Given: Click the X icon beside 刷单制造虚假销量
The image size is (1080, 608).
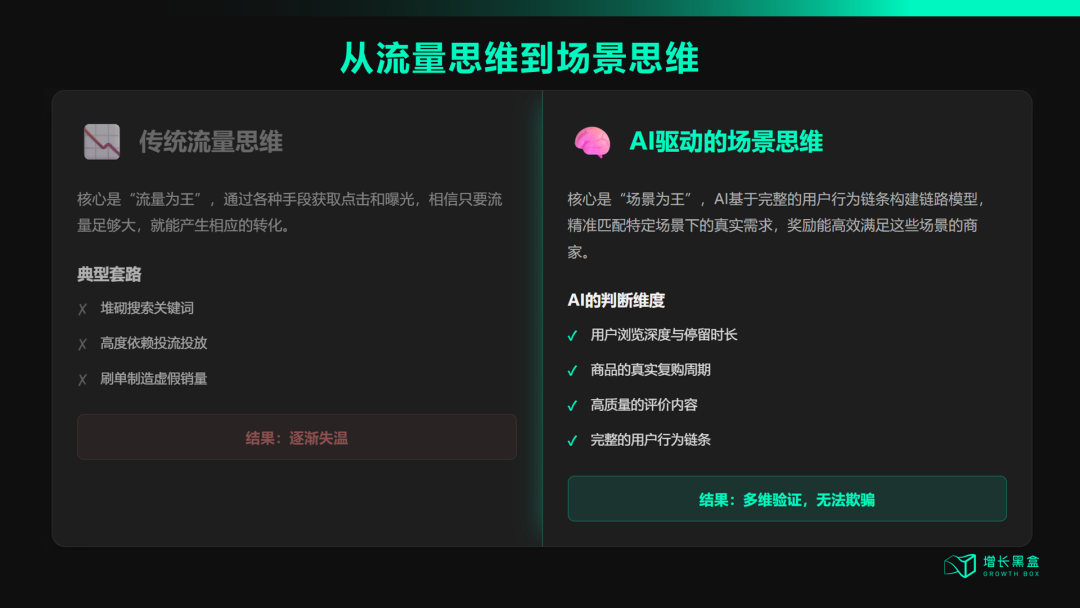Looking at the screenshot, I should 83,378.
